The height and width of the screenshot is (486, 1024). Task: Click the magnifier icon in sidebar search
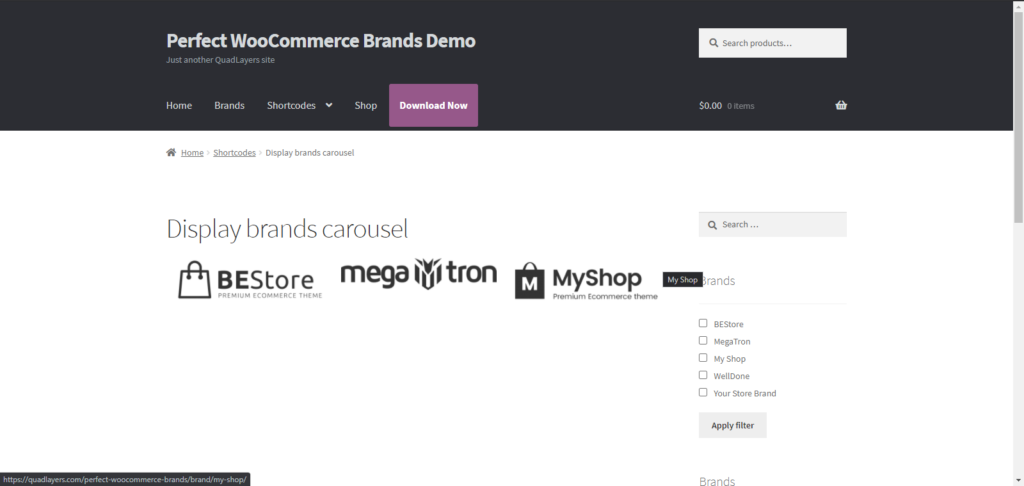pyautogui.click(x=712, y=225)
